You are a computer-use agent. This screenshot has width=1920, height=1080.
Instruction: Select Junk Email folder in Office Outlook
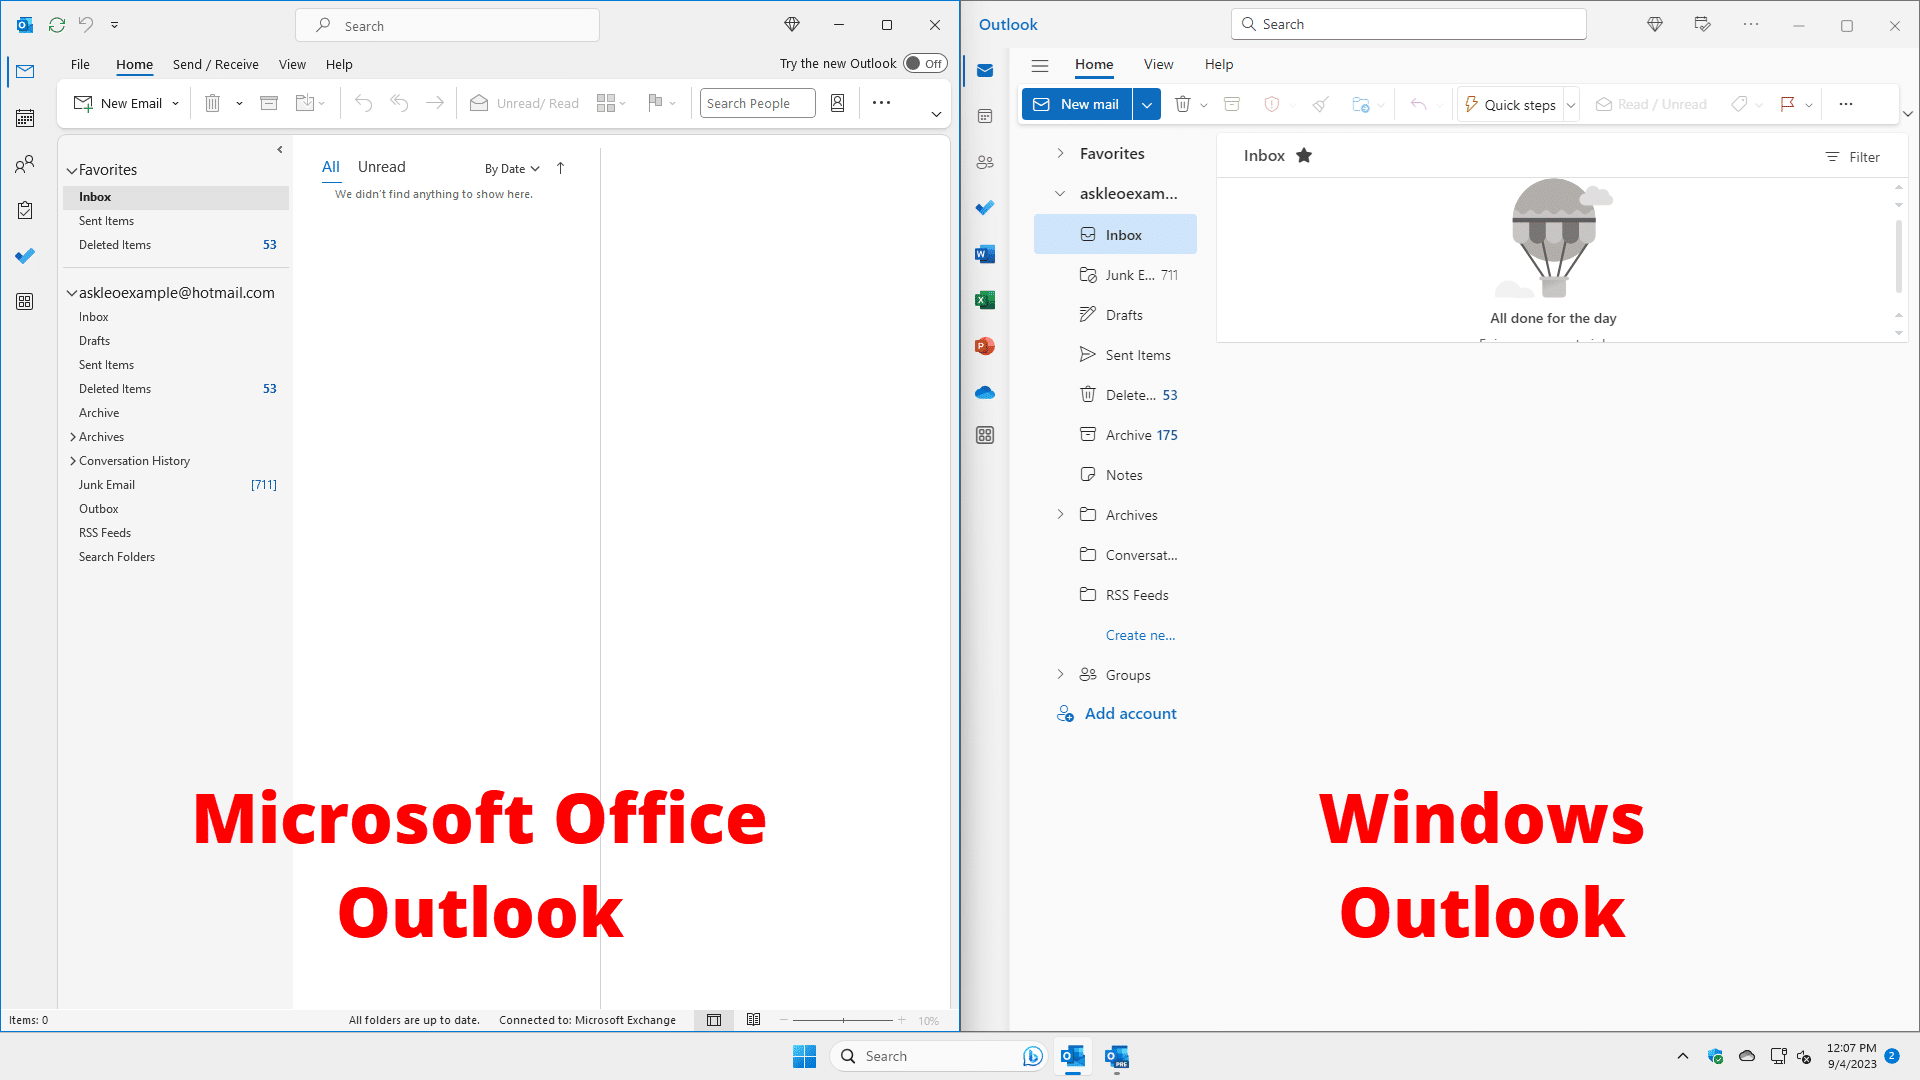coord(177,485)
